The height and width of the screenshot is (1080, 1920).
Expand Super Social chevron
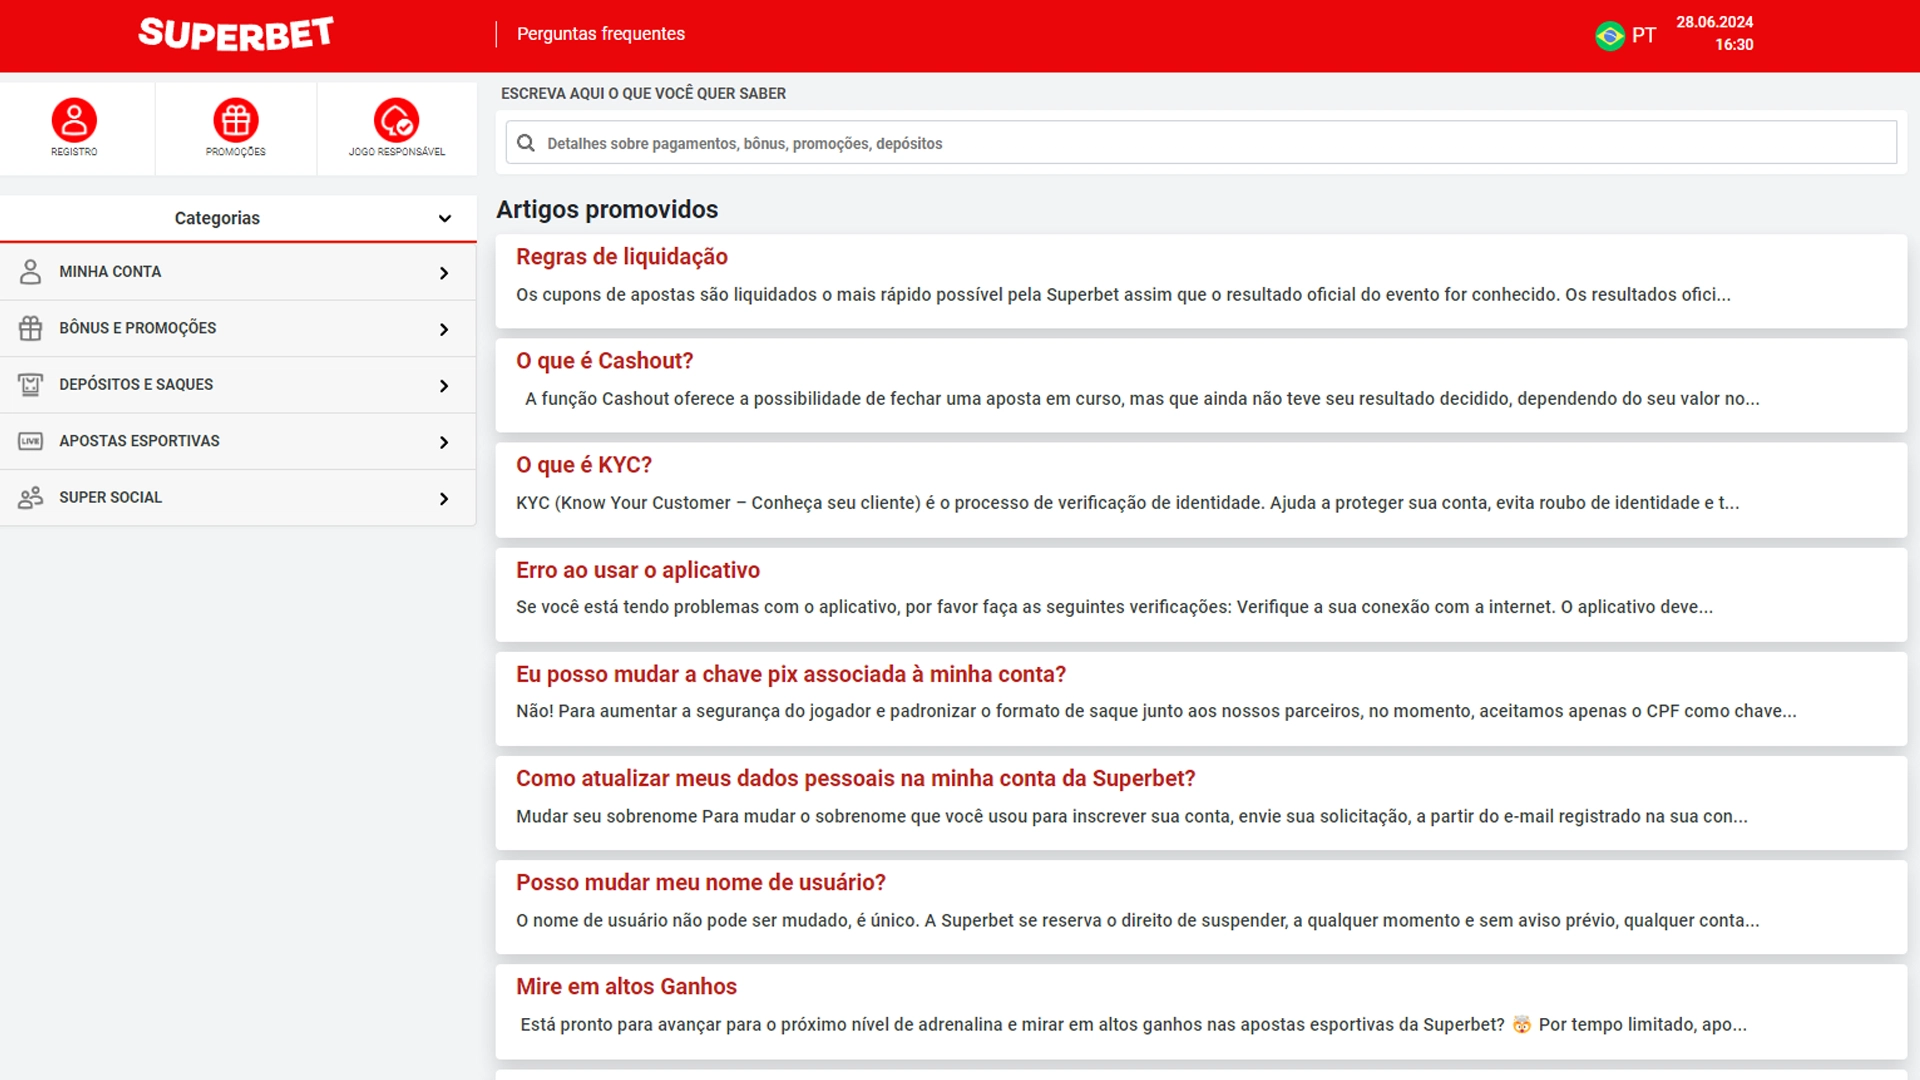pos(444,499)
